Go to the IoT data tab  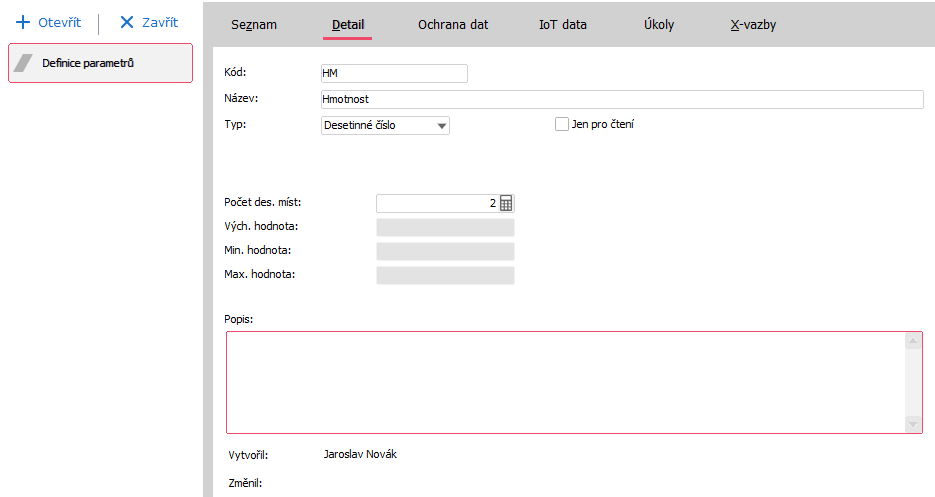562,24
